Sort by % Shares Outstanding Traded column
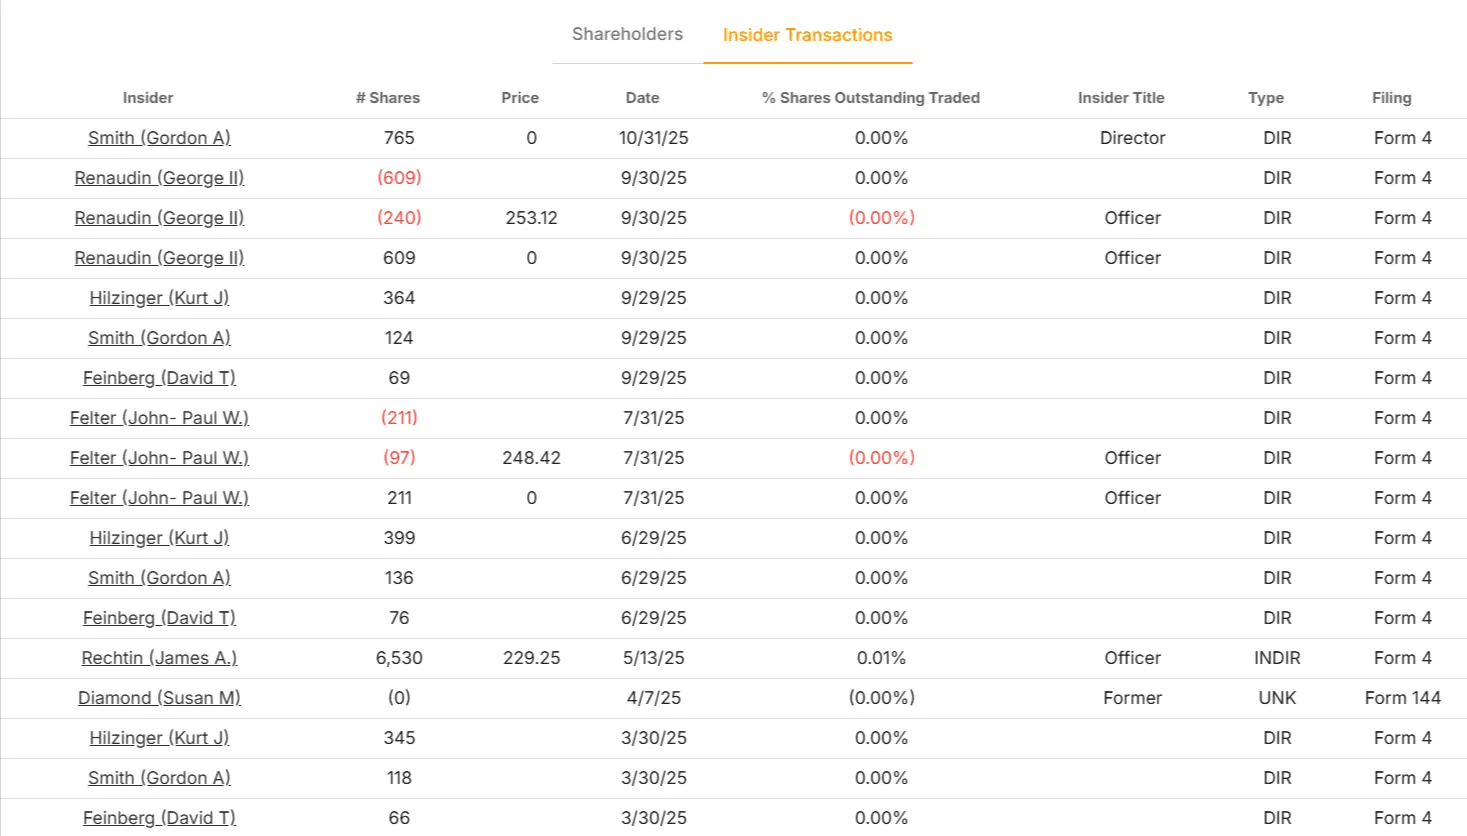 coord(871,98)
